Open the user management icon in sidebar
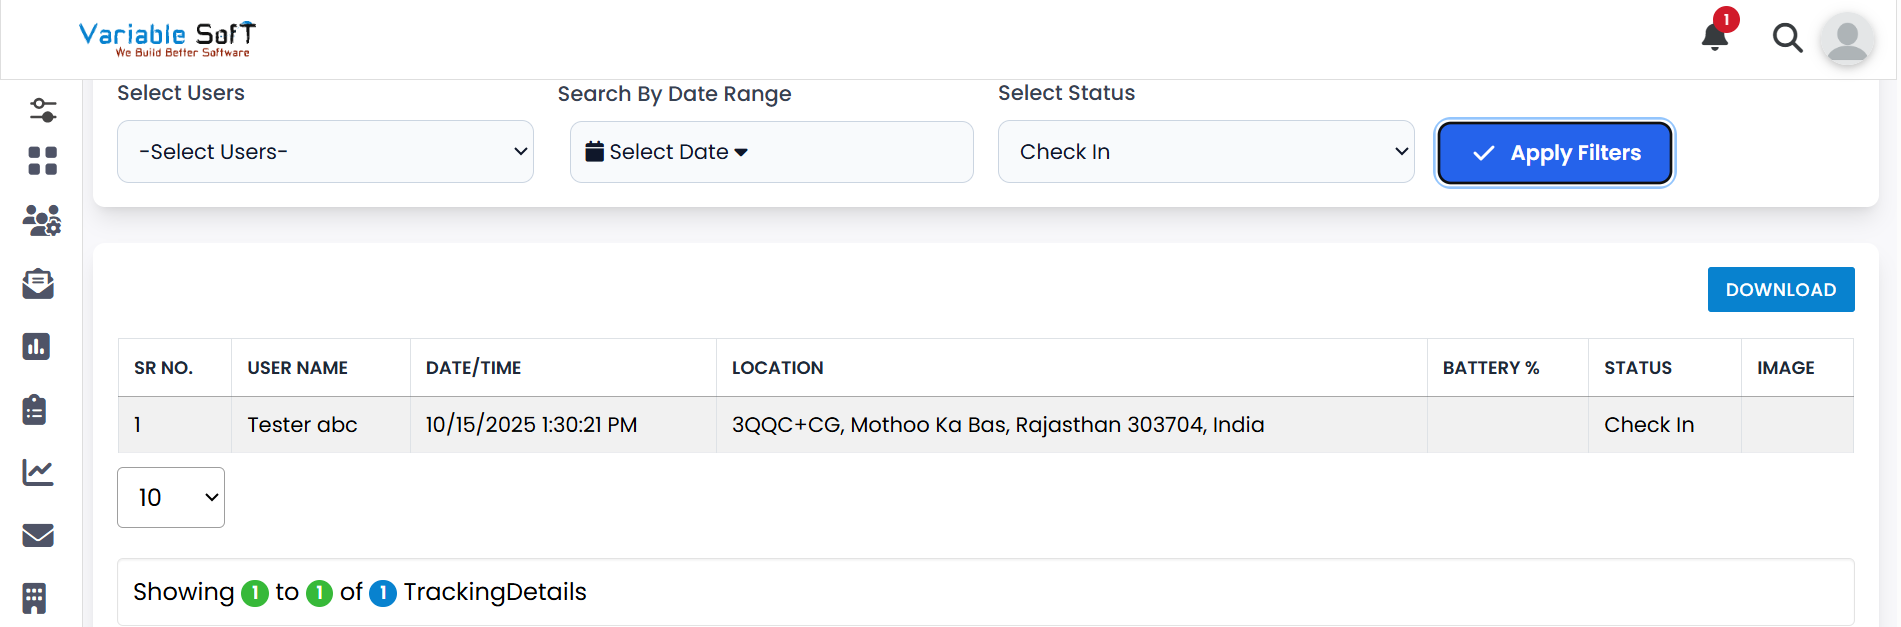This screenshot has height=627, width=1901. (42, 221)
